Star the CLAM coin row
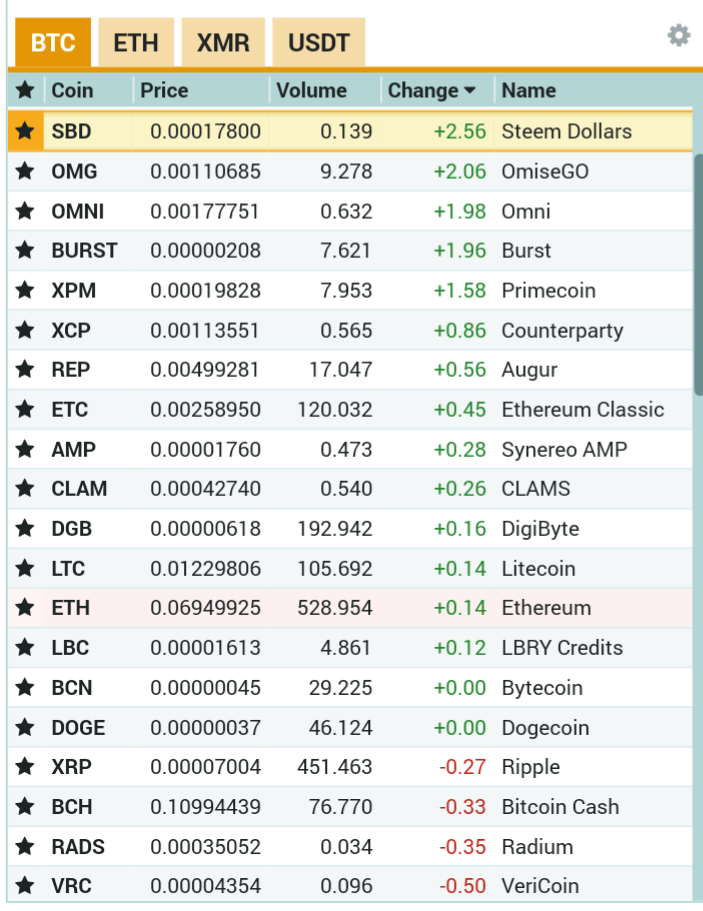This screenshot has height=911, width=703. pyautogui.click(x=25, y=489)
